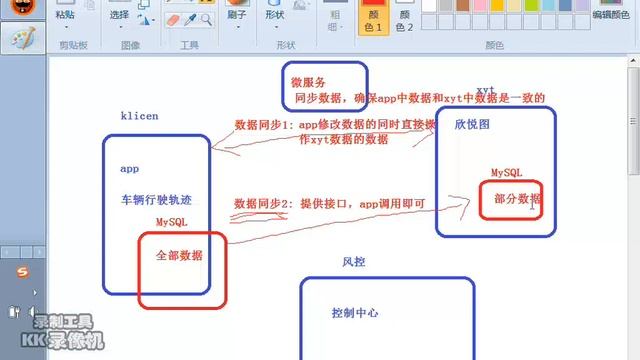Click the 部分数据 text on canvas
This screenshot has width=640, height=360.
518,199
